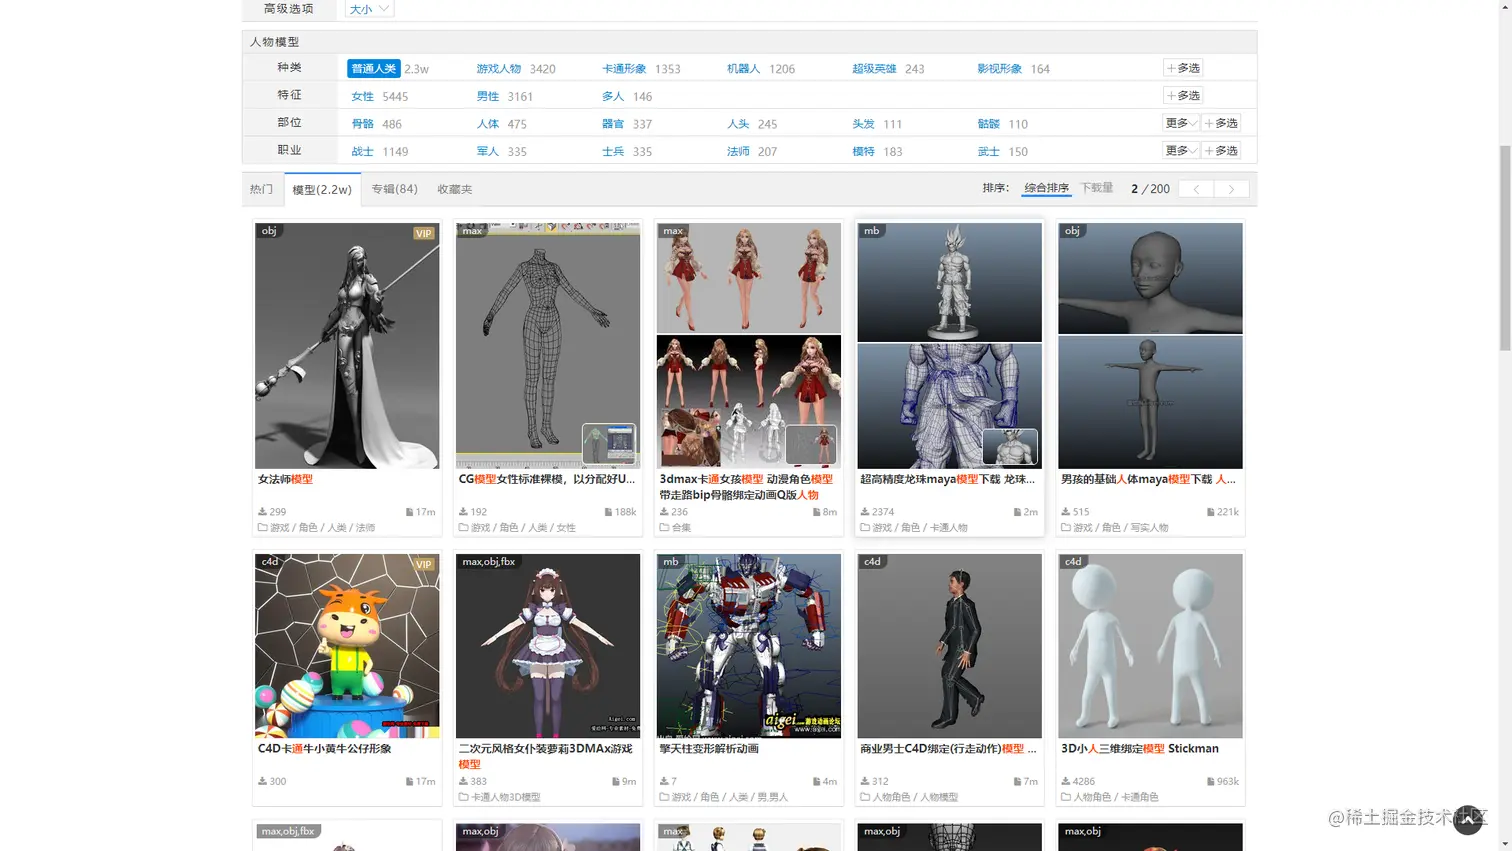Open 高级选项 advanced options
This screenshot has height=851, width=1512.
click(x=288, y=8)
